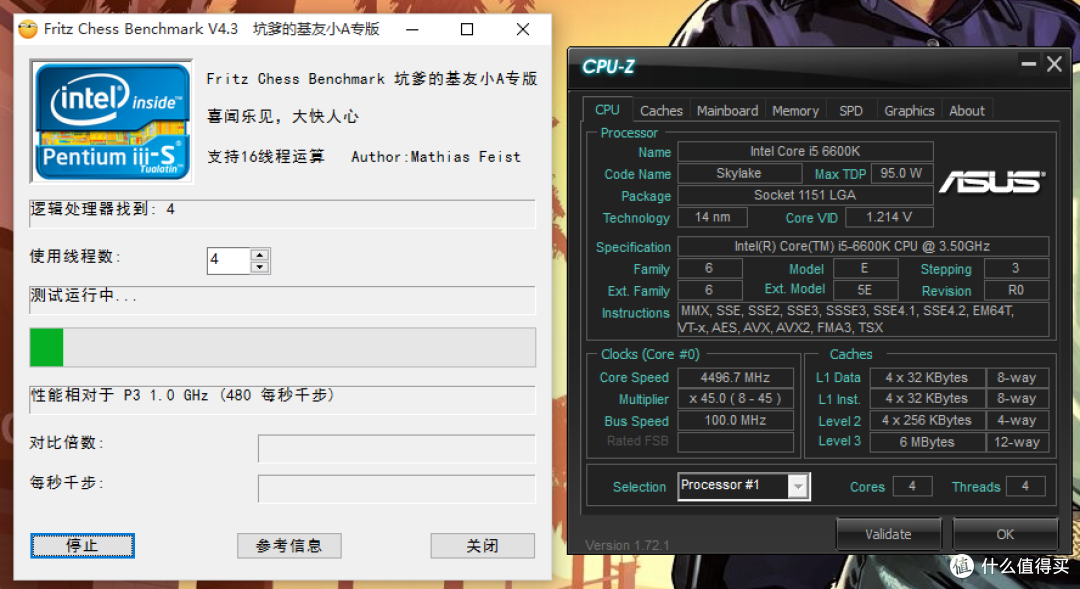Click the processor name 'Intel Core i5 6600K'

point(805,151)
